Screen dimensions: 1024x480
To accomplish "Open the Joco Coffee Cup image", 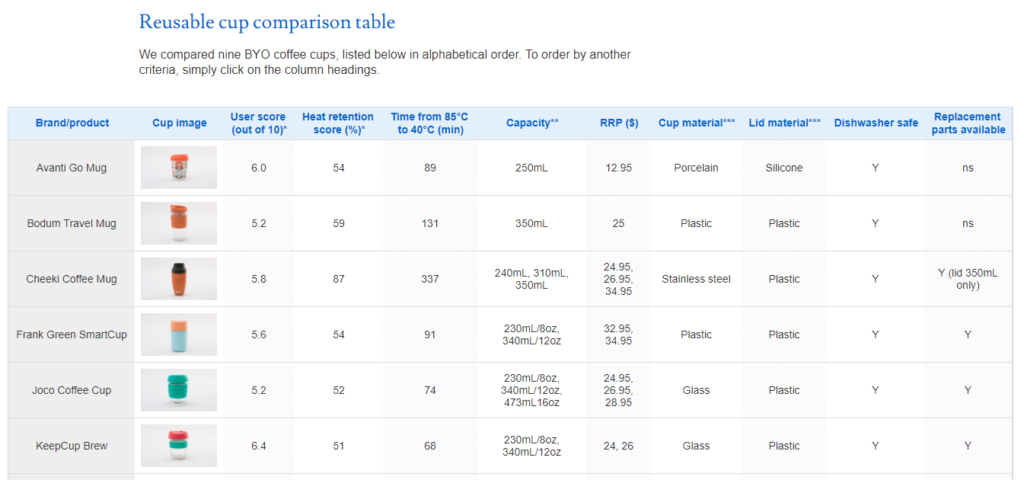I will click(179, 390).
